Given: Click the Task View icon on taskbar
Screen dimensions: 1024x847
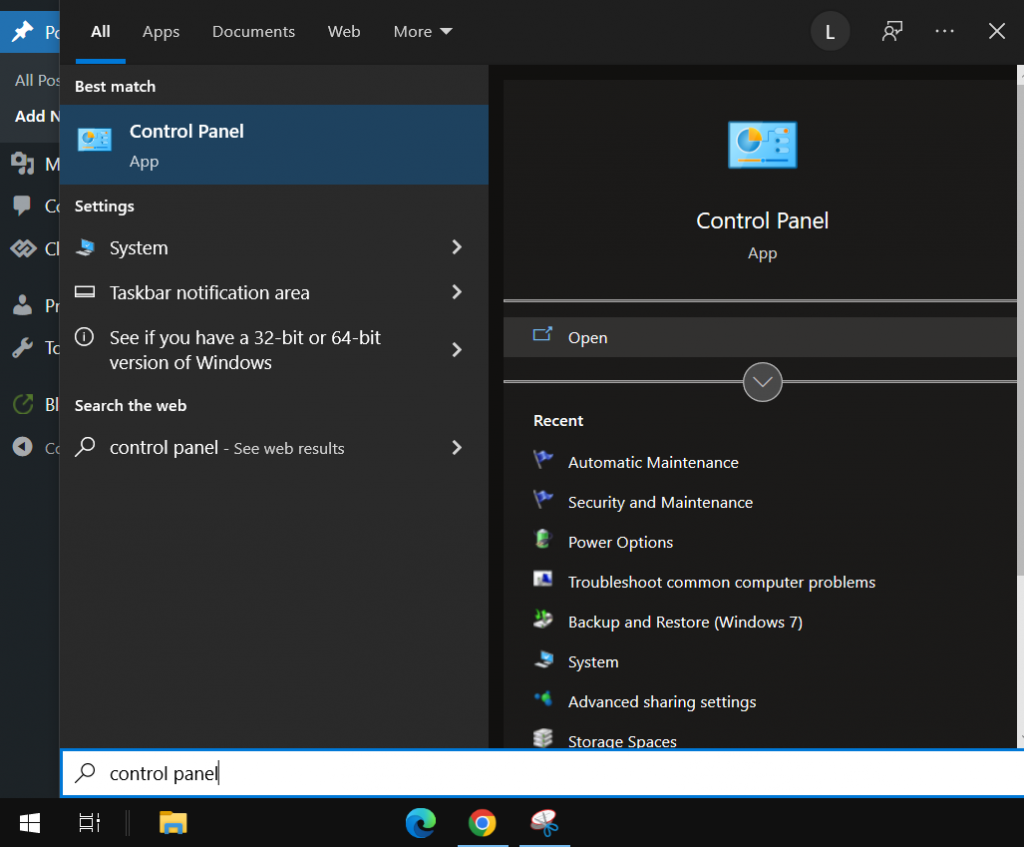Looking at the screenshot, I should (x=88, y=822).
